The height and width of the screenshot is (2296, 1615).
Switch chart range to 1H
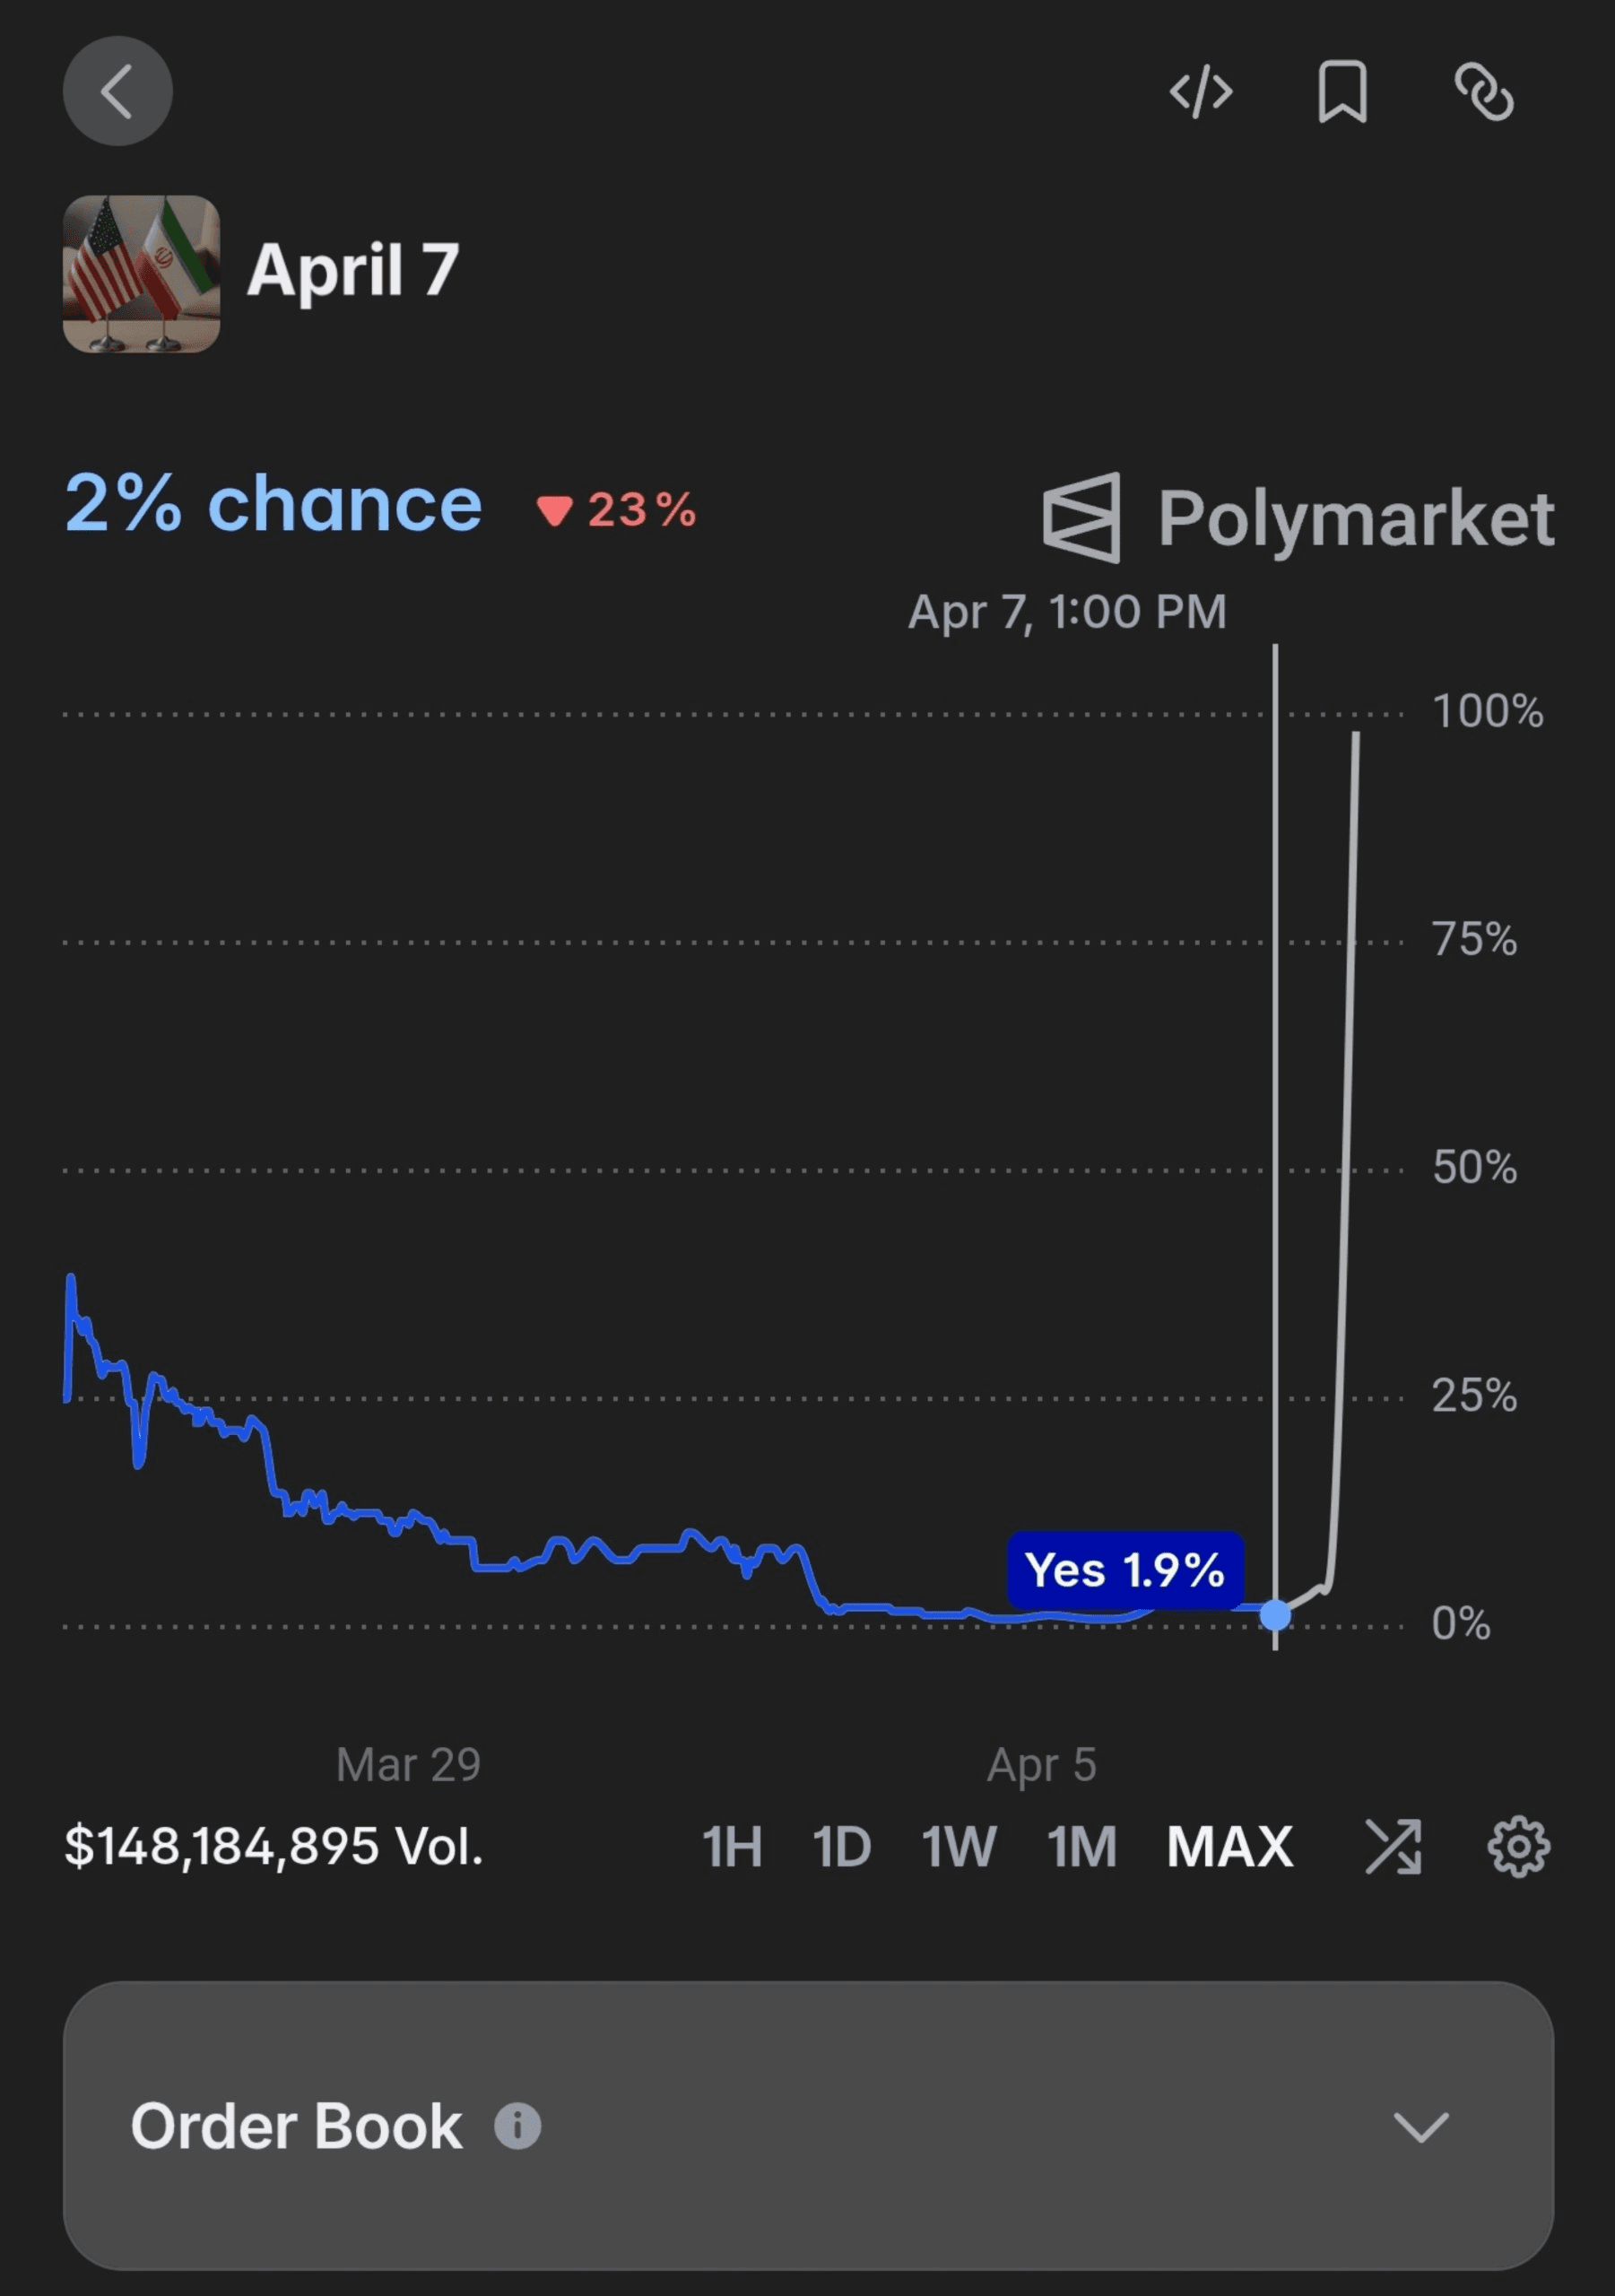pos(732,1846)
